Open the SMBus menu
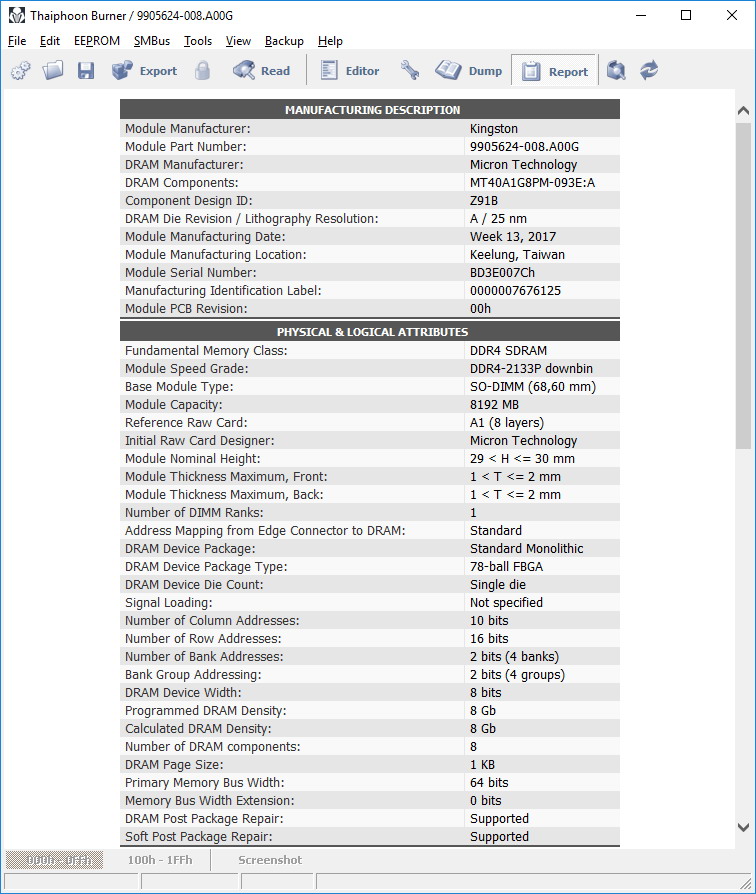Image resolution: width=756 pixels, height=894 pixels. [152, 41]
